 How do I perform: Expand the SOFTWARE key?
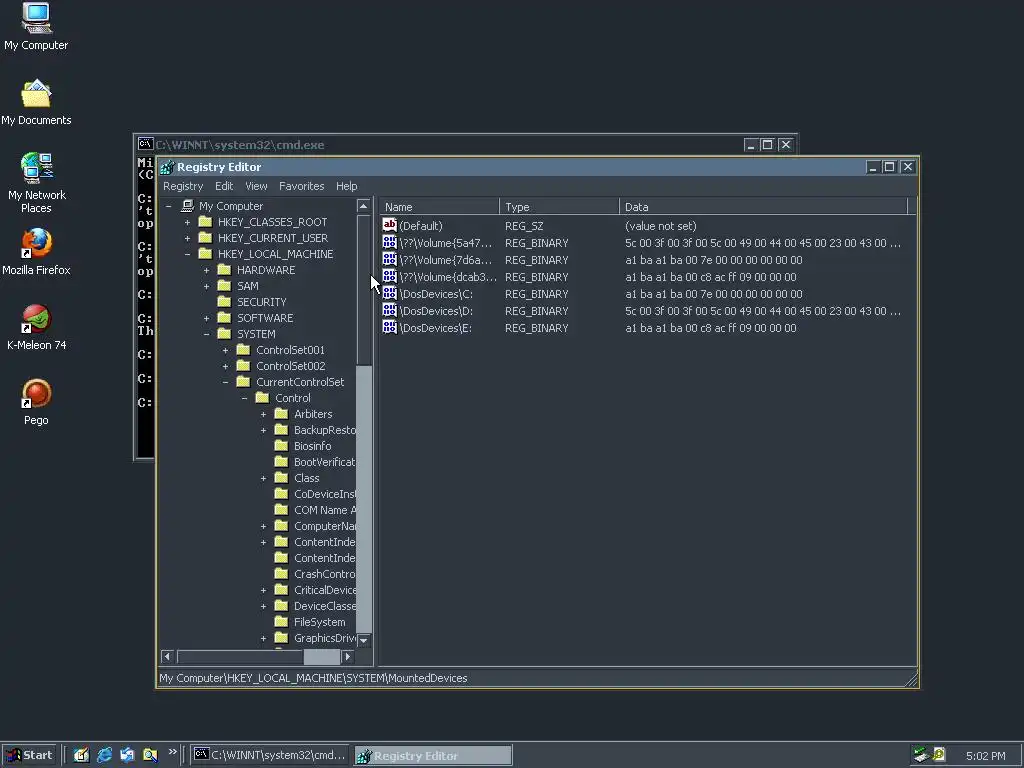click(x=206, y=318)
